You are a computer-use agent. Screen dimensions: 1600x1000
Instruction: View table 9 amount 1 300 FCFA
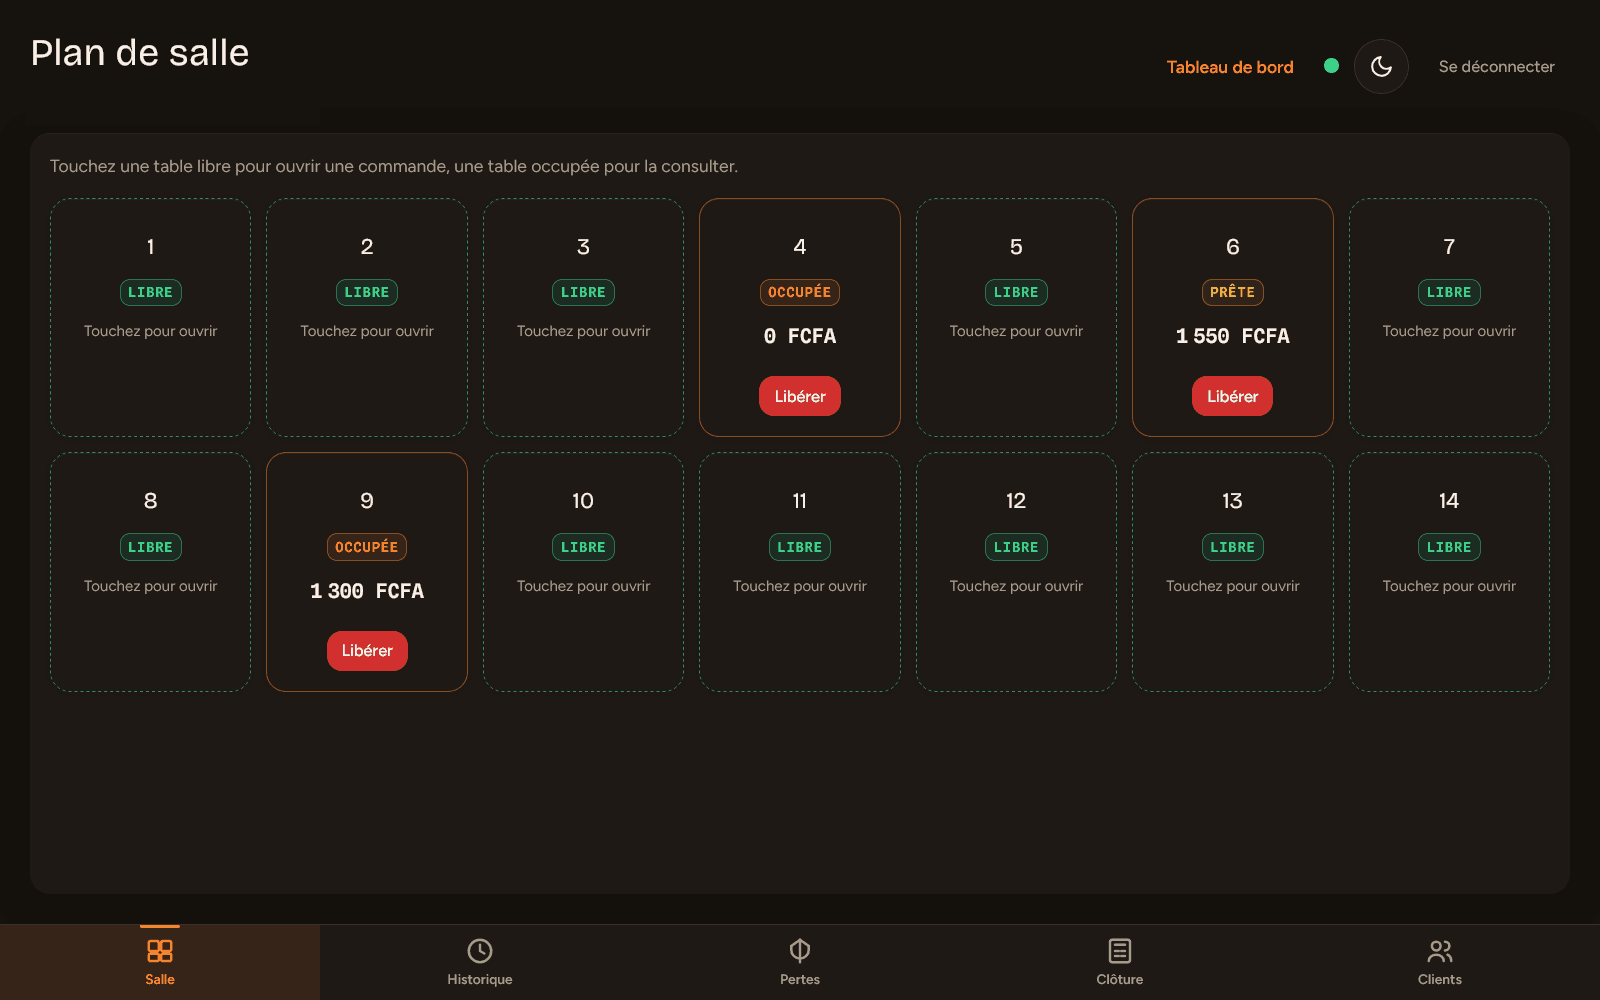(367, 591)
